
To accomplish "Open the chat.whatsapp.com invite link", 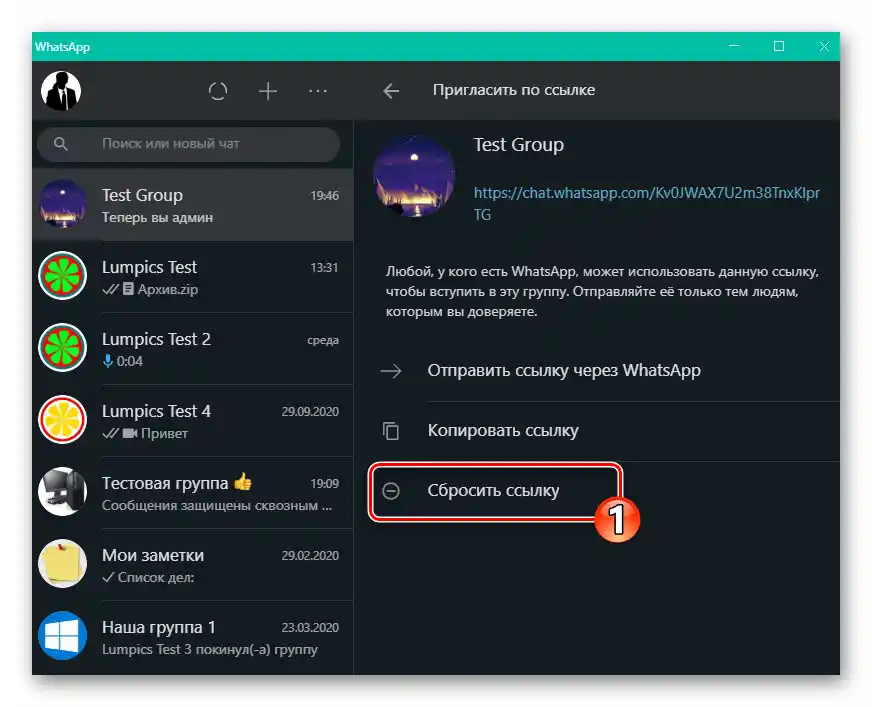I will tap(646, 204).
